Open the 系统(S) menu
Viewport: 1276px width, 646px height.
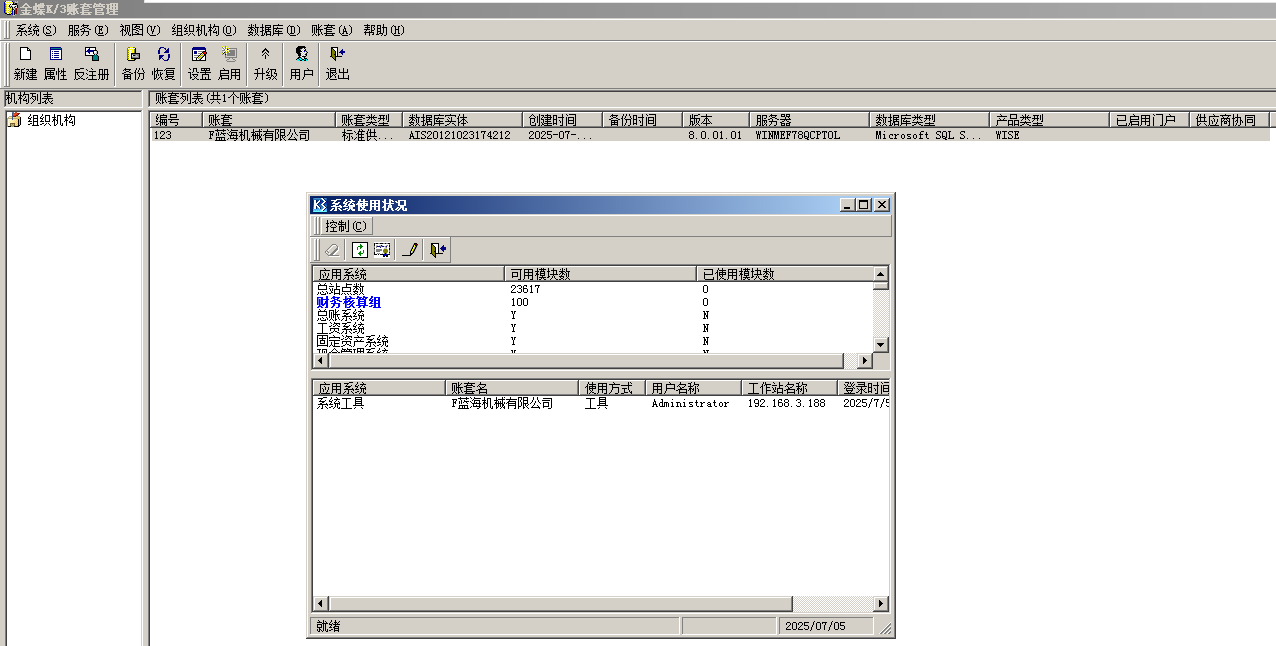click(36, 31)
